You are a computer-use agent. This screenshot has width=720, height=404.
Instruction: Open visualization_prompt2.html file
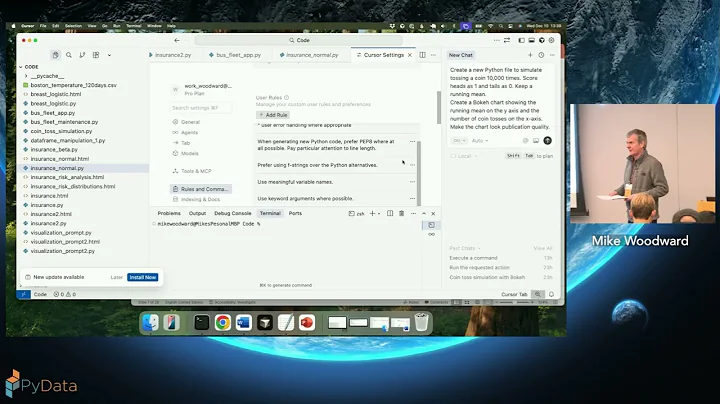(65, 241)
